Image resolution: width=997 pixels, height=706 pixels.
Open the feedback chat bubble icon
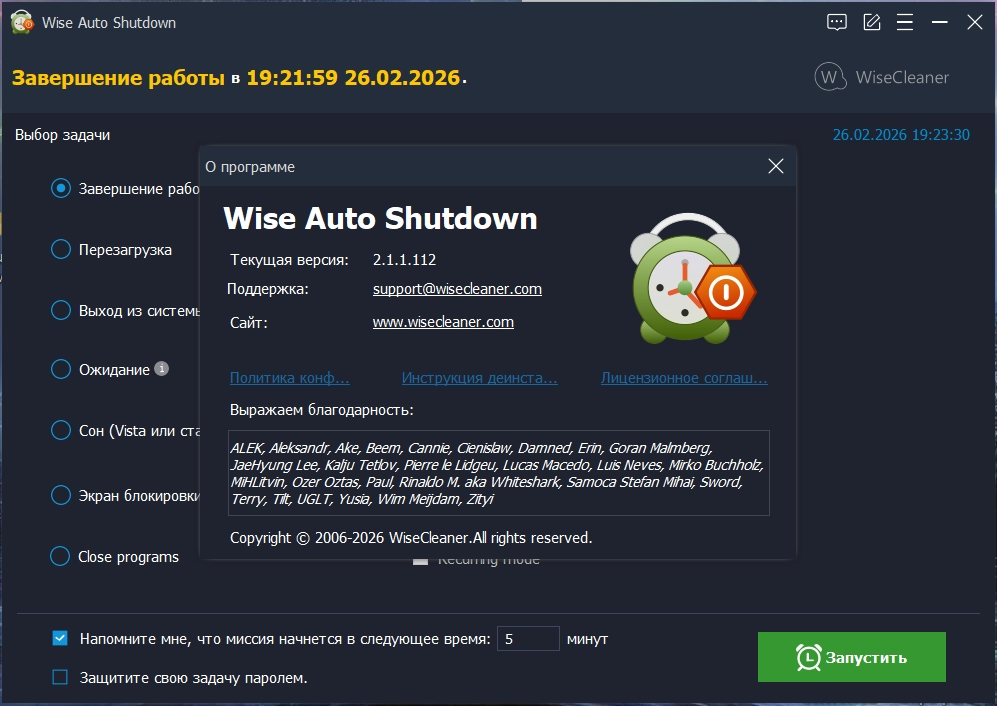836,22
